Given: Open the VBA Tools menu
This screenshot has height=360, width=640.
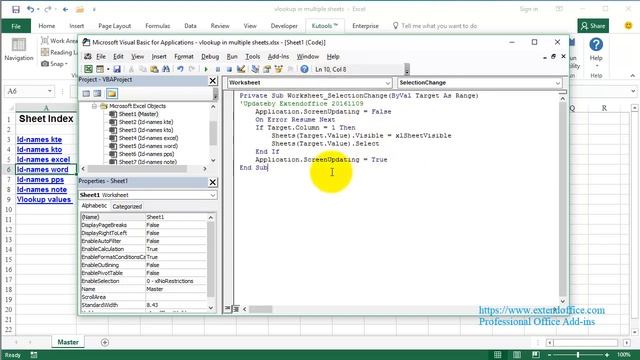Looking at the screenshot, I should coord(253,57).
